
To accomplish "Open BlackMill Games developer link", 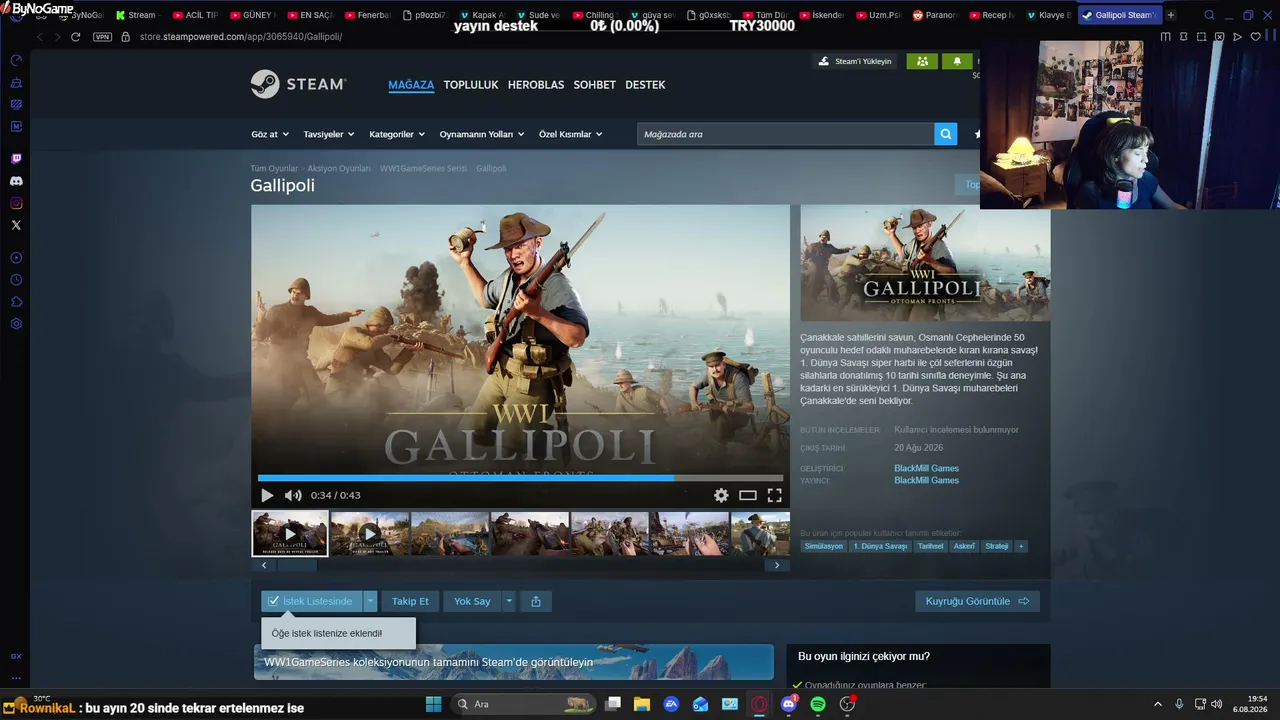I will point(926,468).
